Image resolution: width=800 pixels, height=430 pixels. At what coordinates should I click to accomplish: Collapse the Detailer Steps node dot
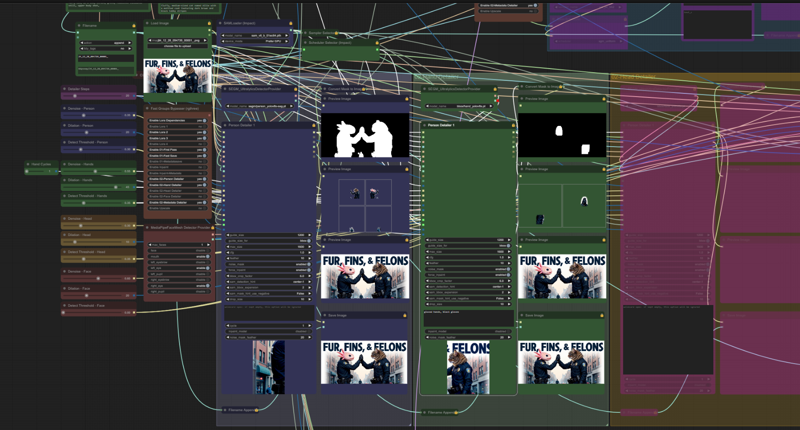coord(64,89)
